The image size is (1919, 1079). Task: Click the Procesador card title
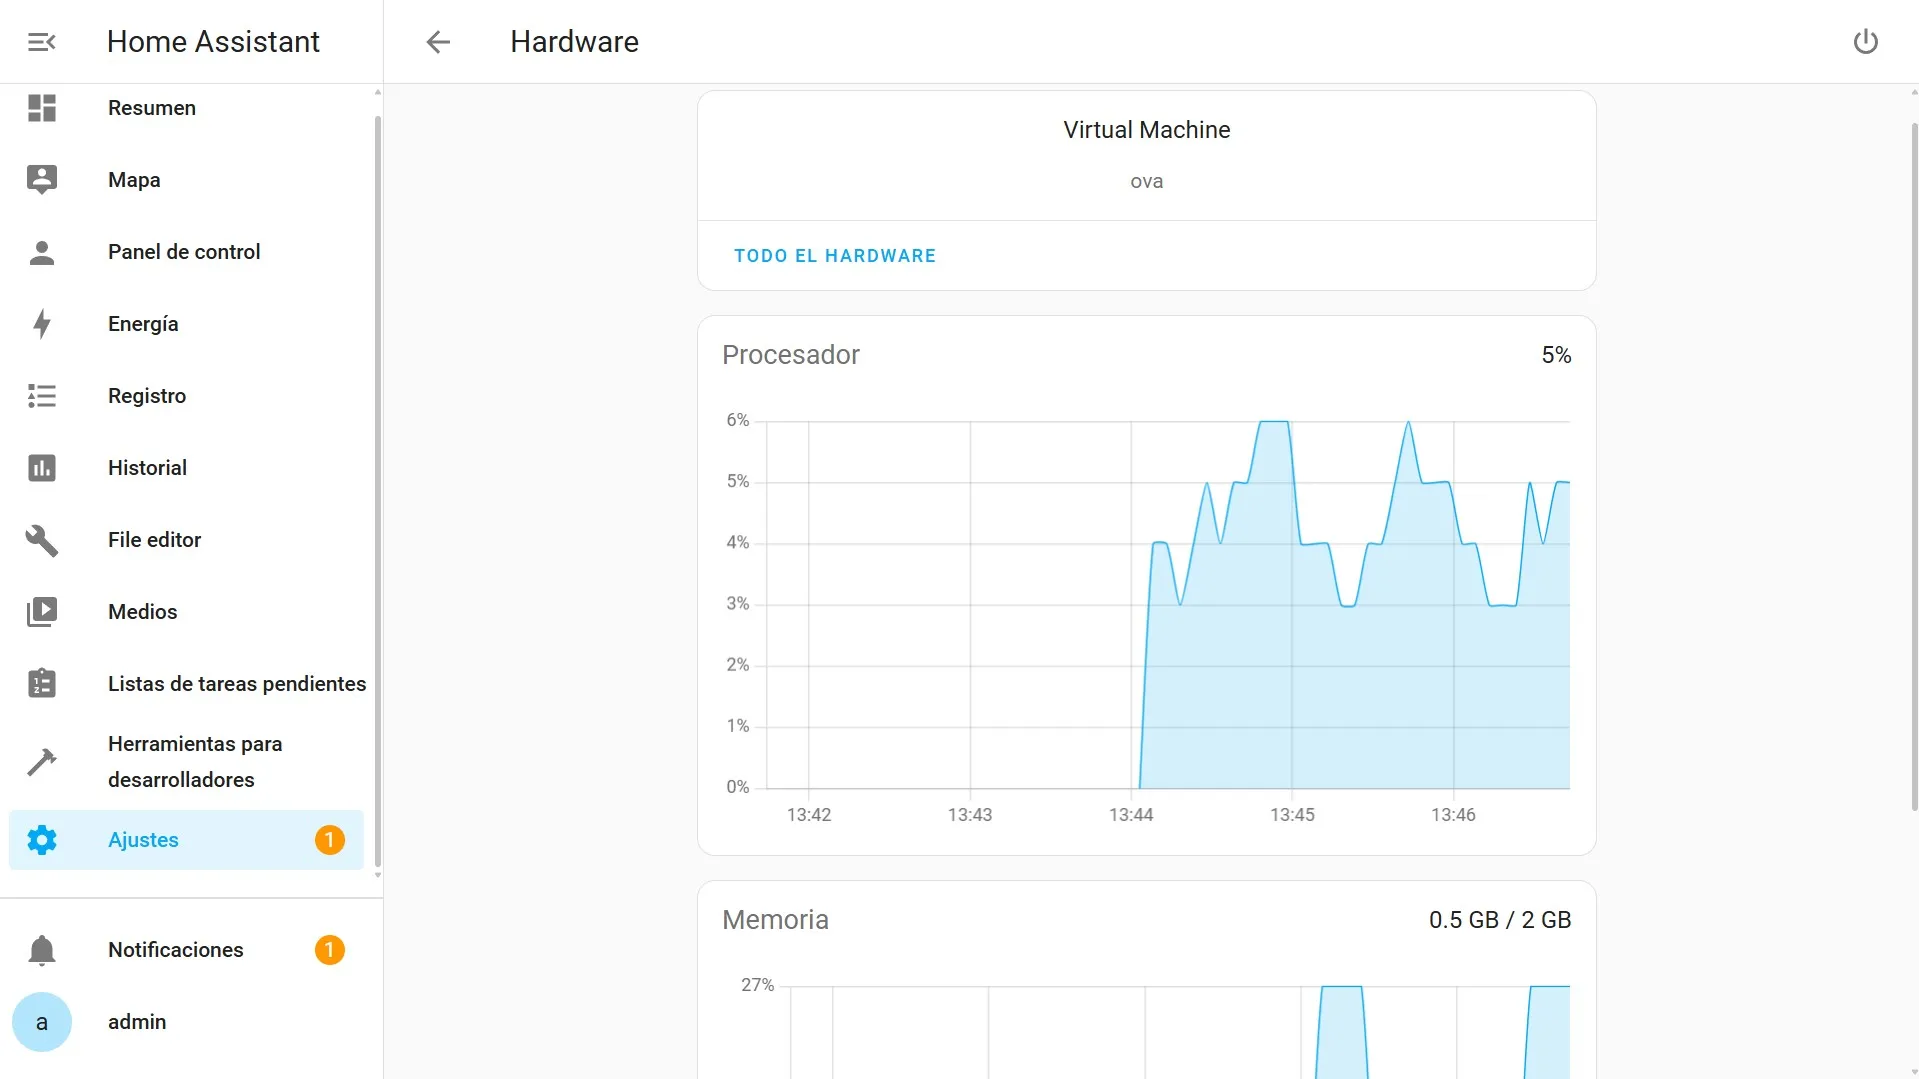click(x=791, y=355)
